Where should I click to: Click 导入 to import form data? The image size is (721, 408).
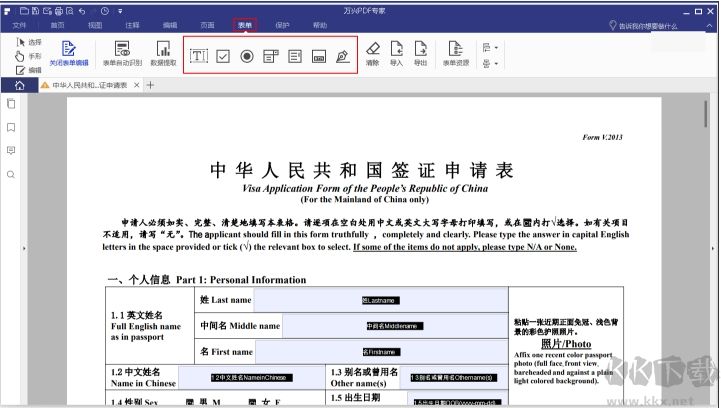click(396, 53)
